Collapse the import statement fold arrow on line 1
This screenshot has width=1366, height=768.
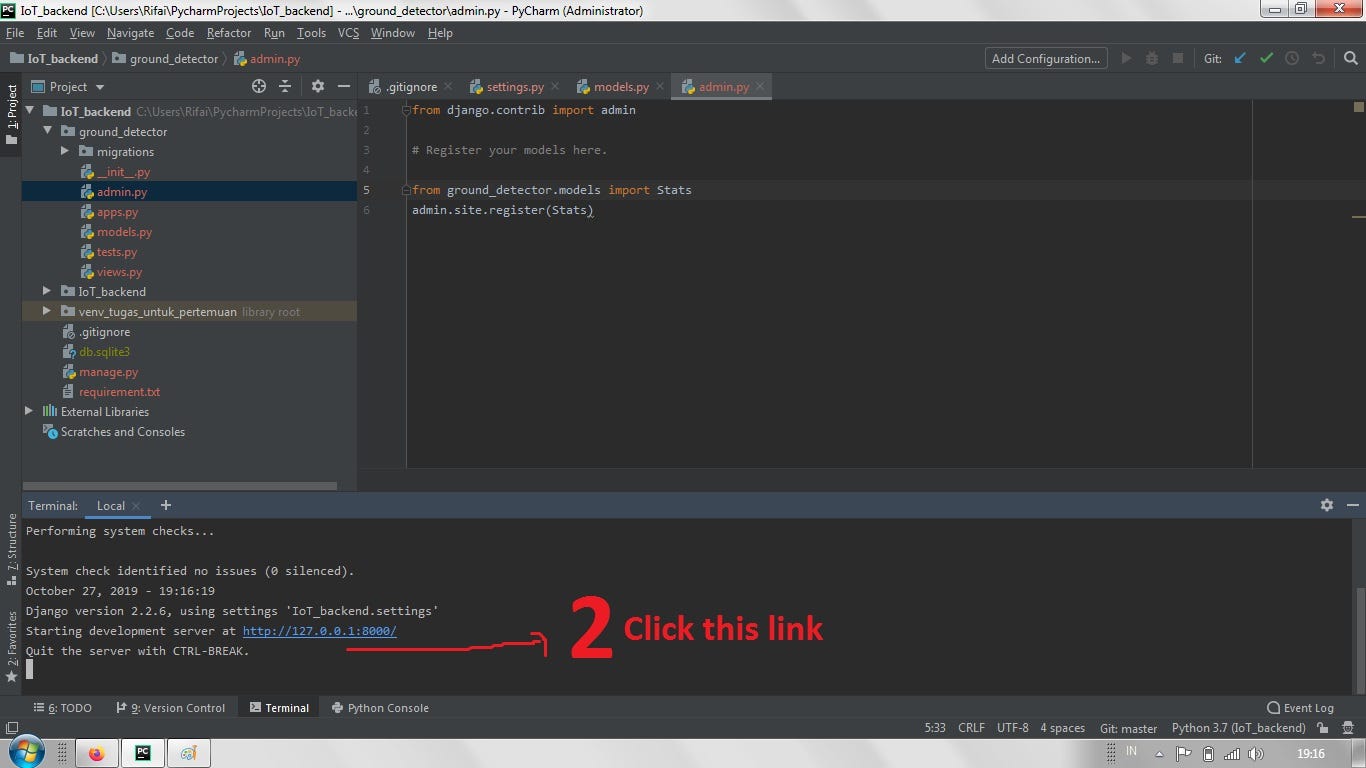(406, 109)
